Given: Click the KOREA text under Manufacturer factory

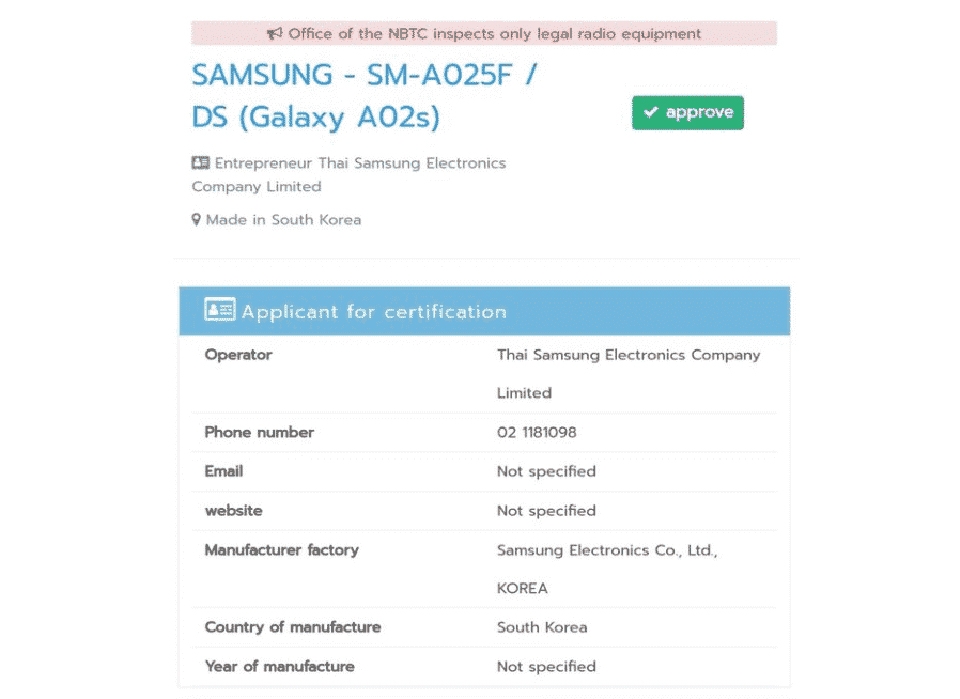Looking at the screenshot, I should click(522, 588).
